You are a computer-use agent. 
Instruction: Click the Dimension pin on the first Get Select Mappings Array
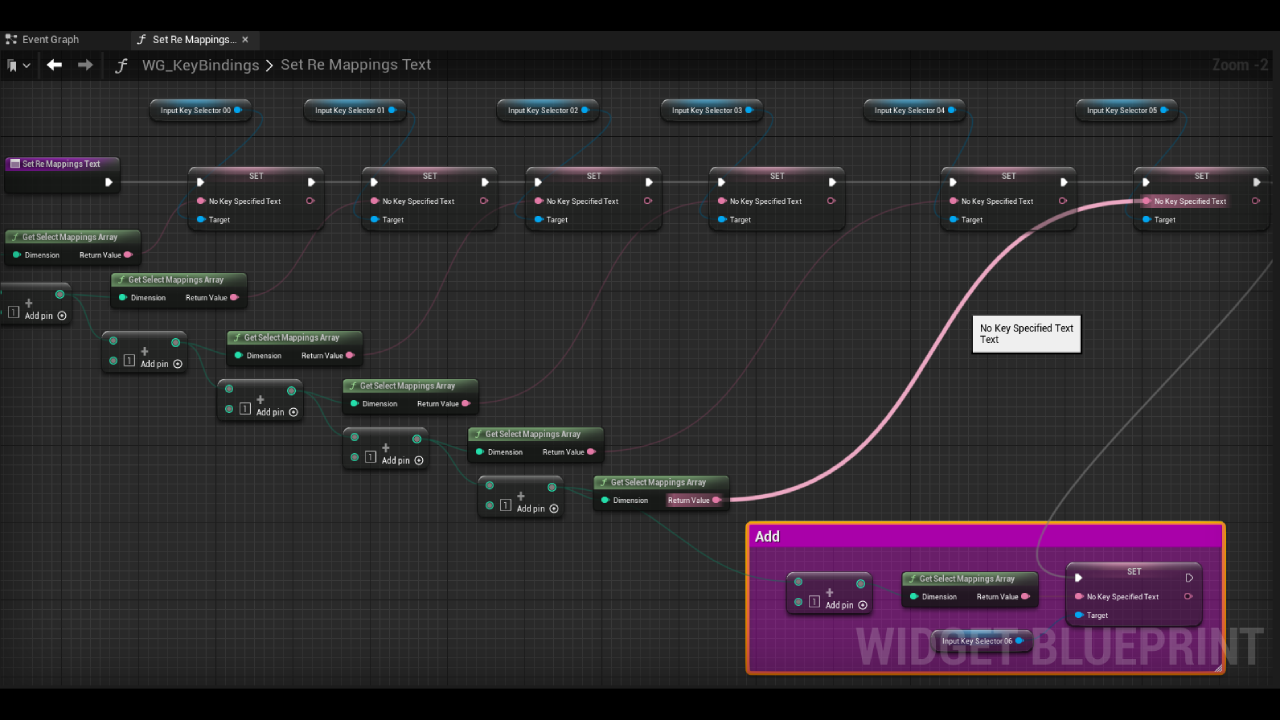pyautogui.click(x=17, y=255)
